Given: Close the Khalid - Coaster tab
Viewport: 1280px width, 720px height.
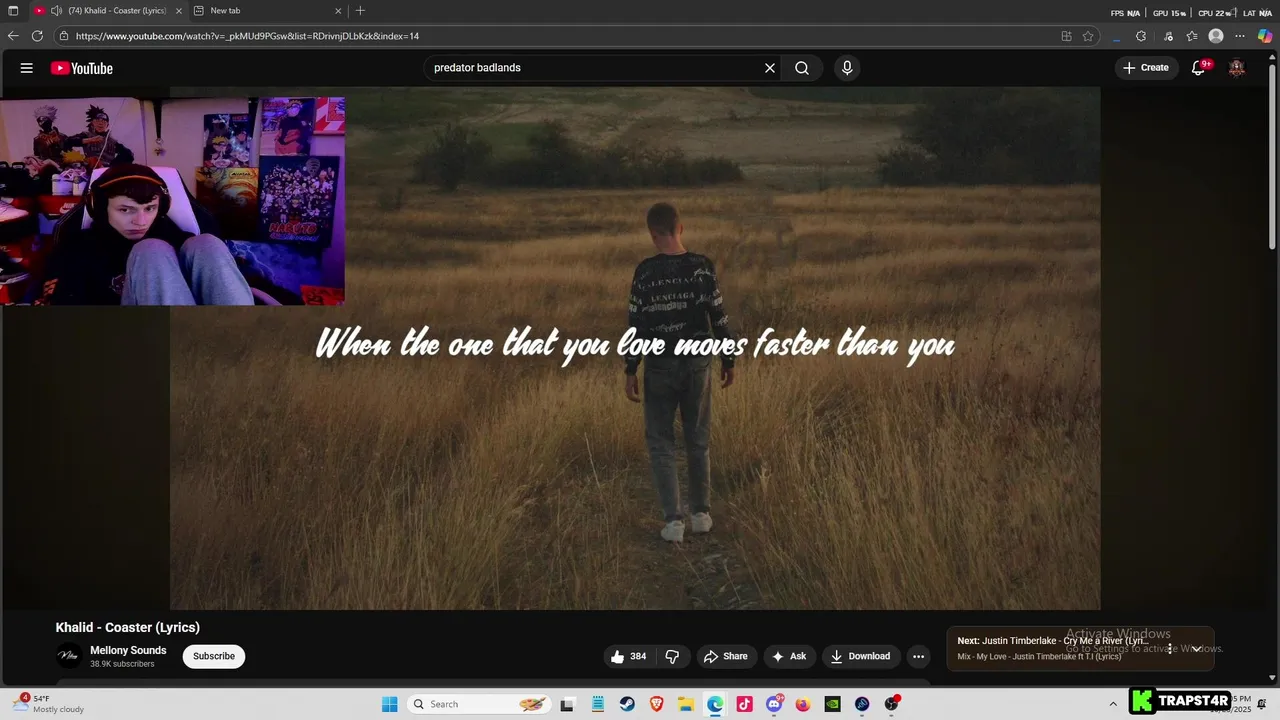Looking at the screenshot, I should 179,11.
